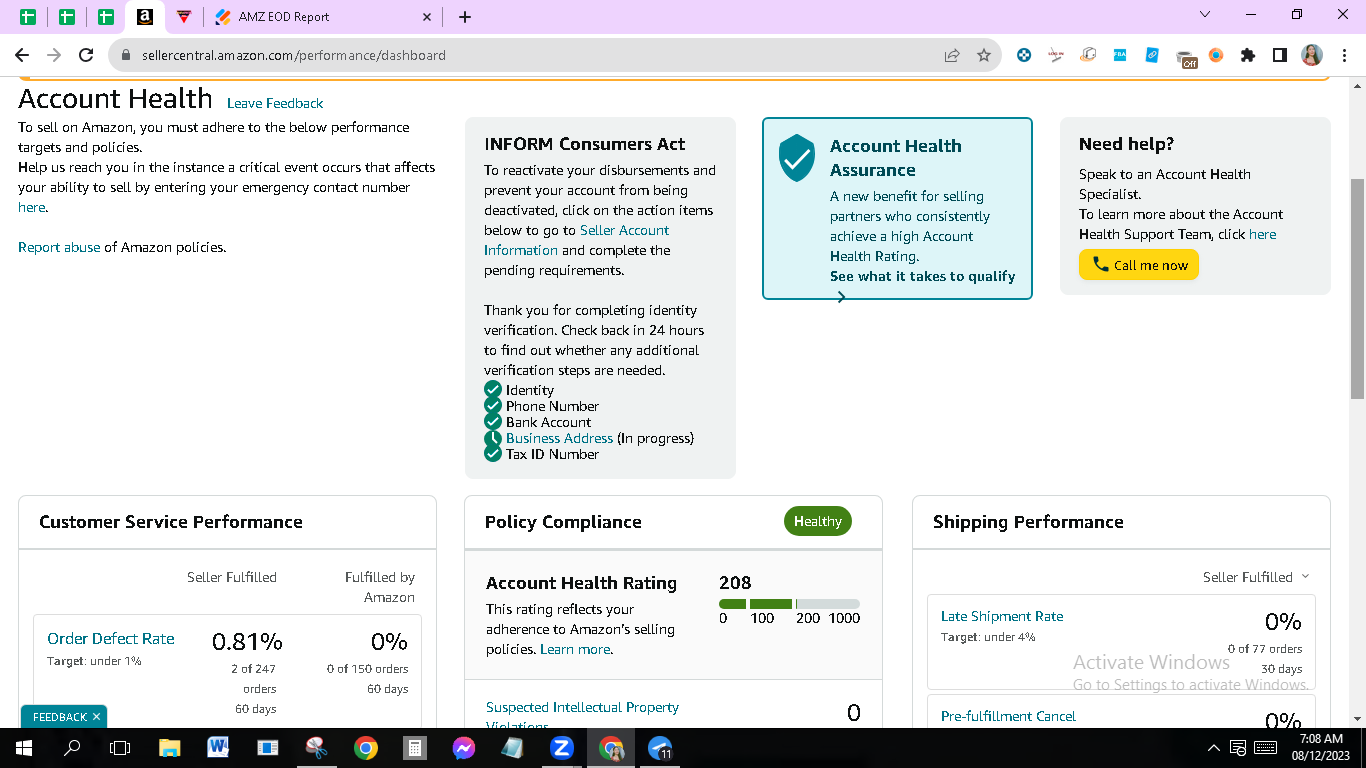This screenshot has width=1366, height=768.
Task: Bookmark this page with the star
Action: coord(984,56)
